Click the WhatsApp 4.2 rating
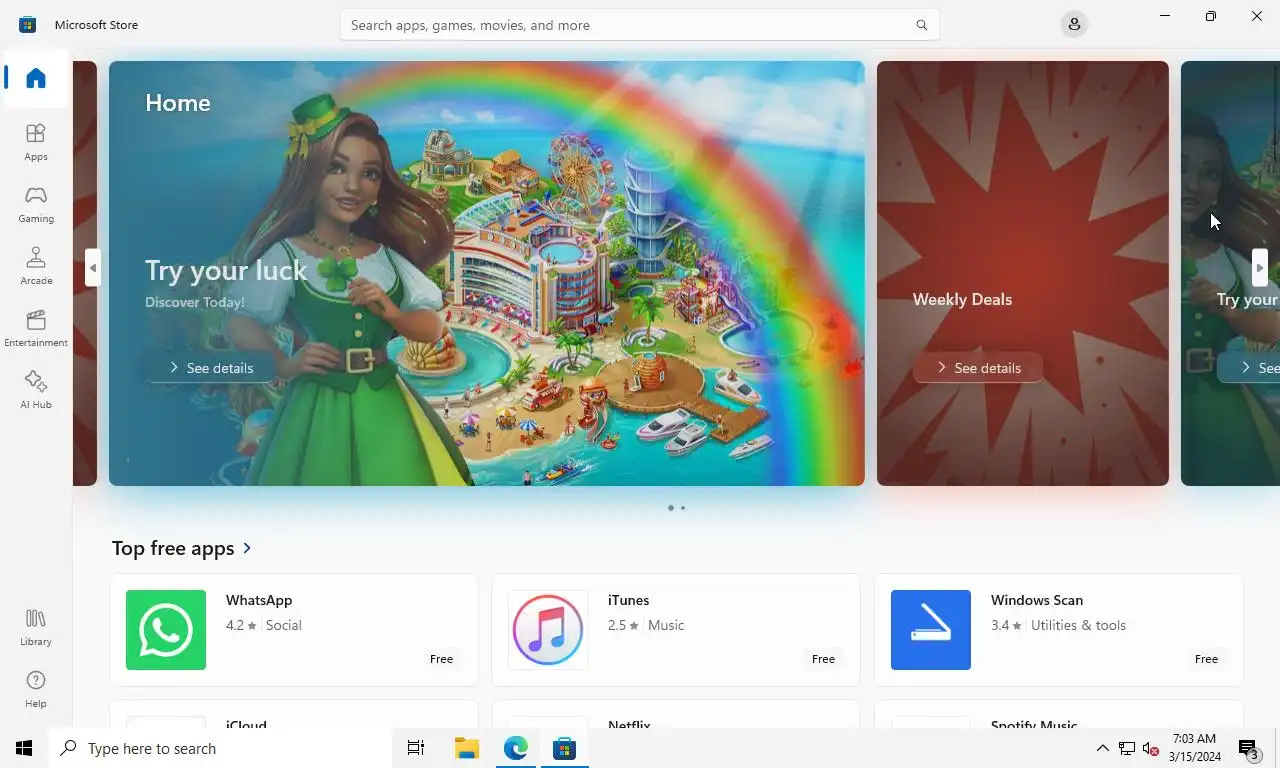 (241, 625)
